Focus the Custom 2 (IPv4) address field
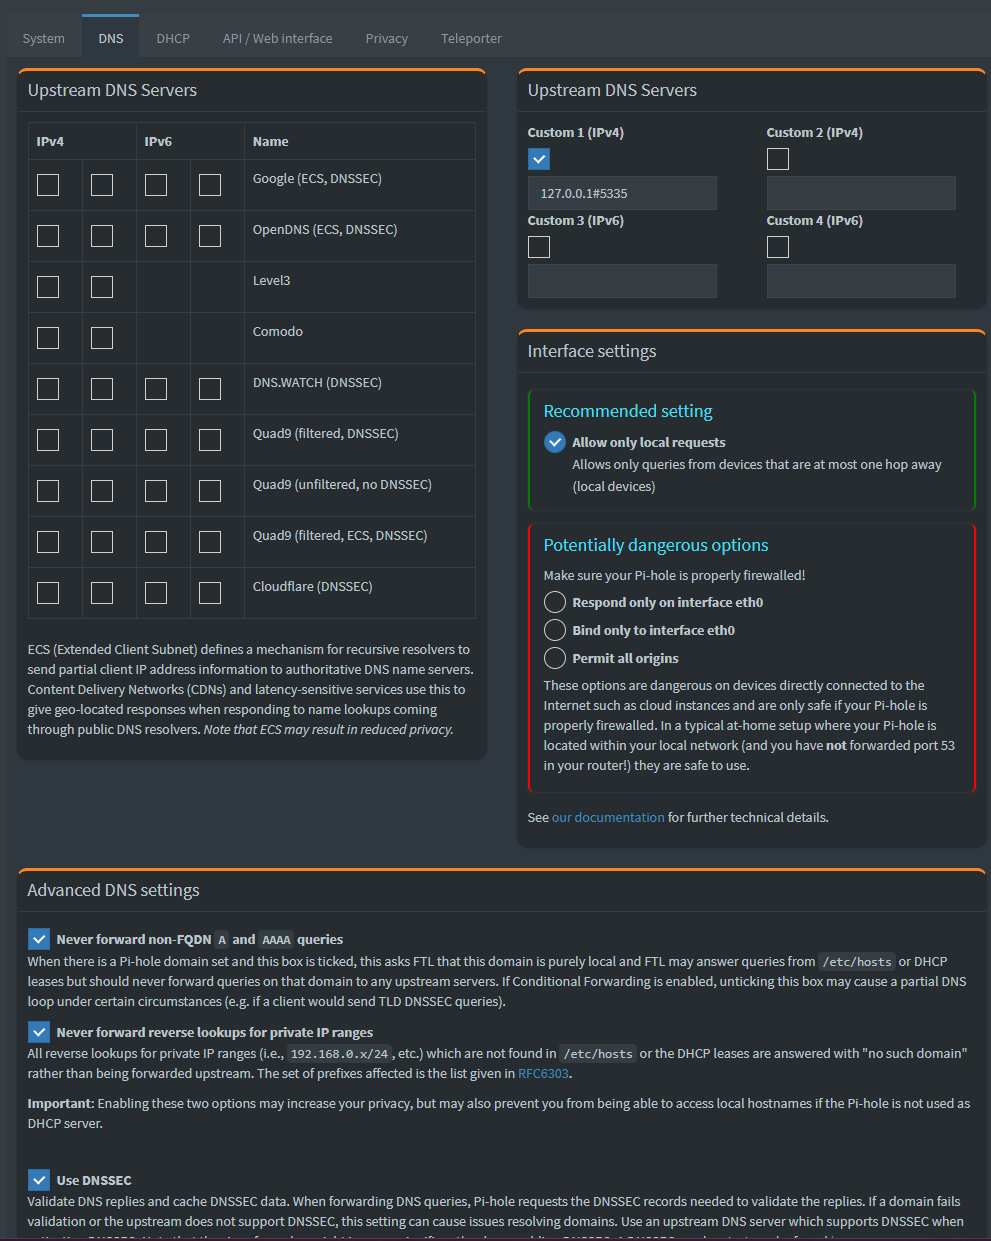 coord(861,193)
